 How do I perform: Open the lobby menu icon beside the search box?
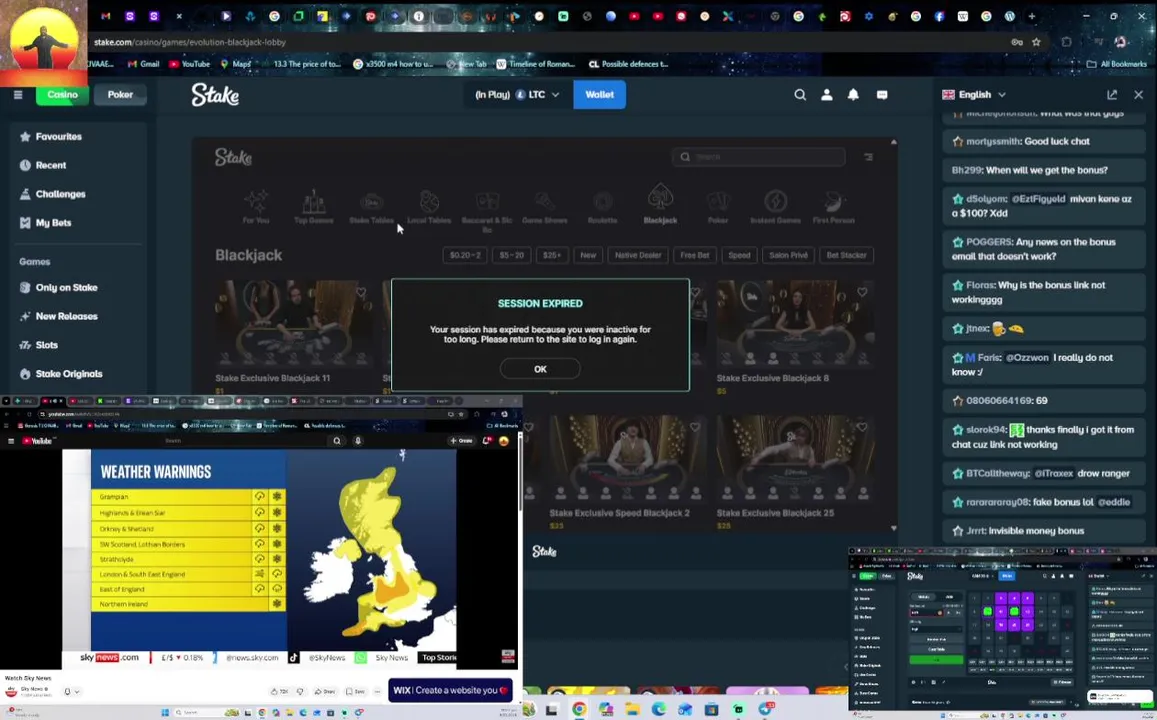(868, 156)
